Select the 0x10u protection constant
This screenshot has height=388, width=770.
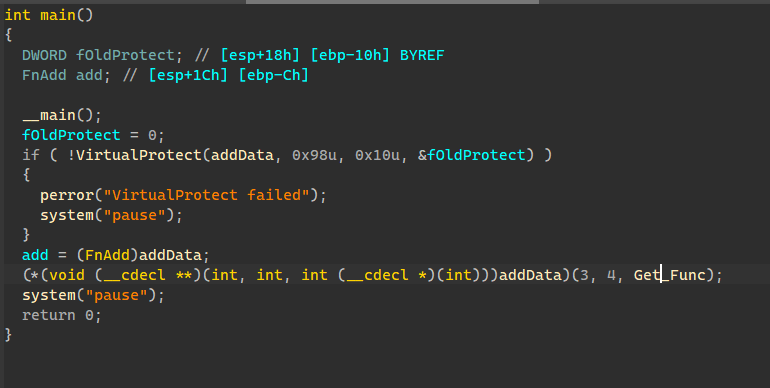point(377,155)
